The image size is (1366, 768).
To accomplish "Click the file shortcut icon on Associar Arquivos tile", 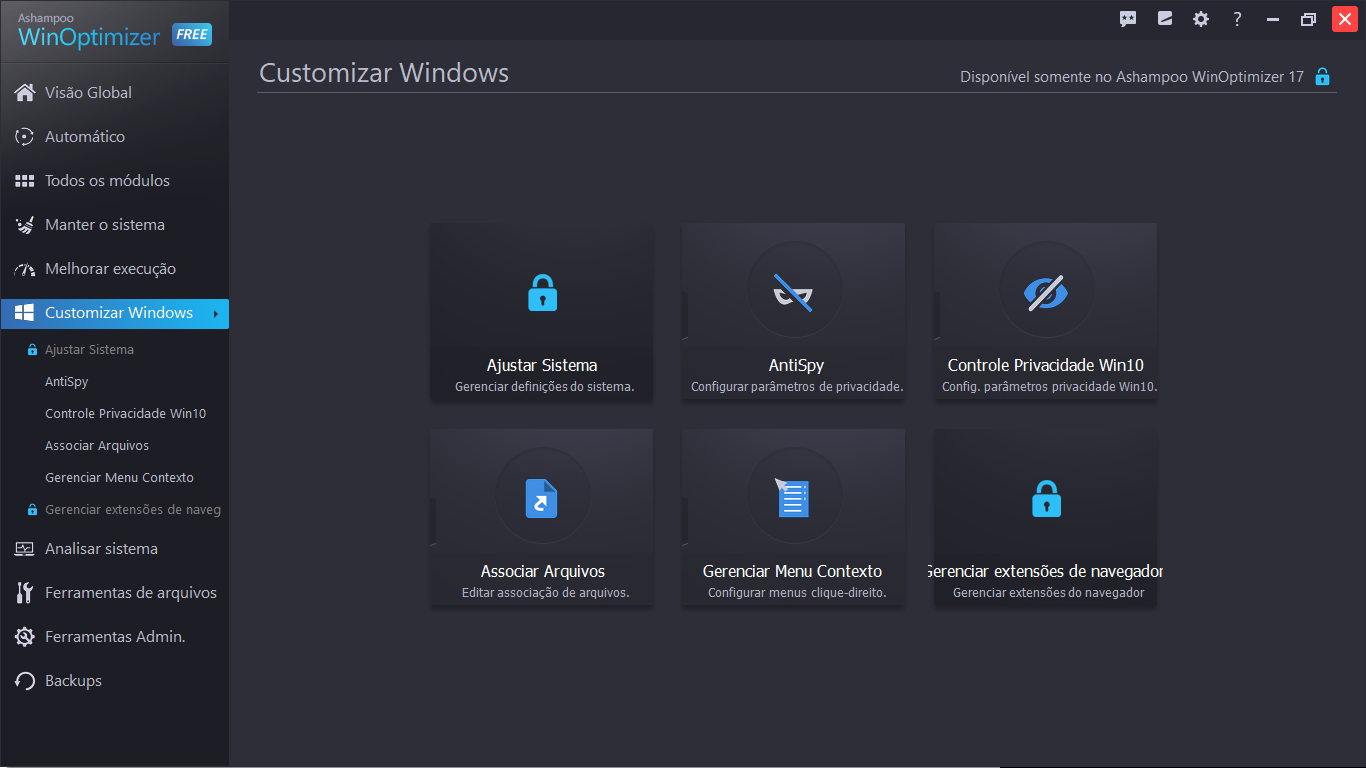I will [x=542, y=498].
